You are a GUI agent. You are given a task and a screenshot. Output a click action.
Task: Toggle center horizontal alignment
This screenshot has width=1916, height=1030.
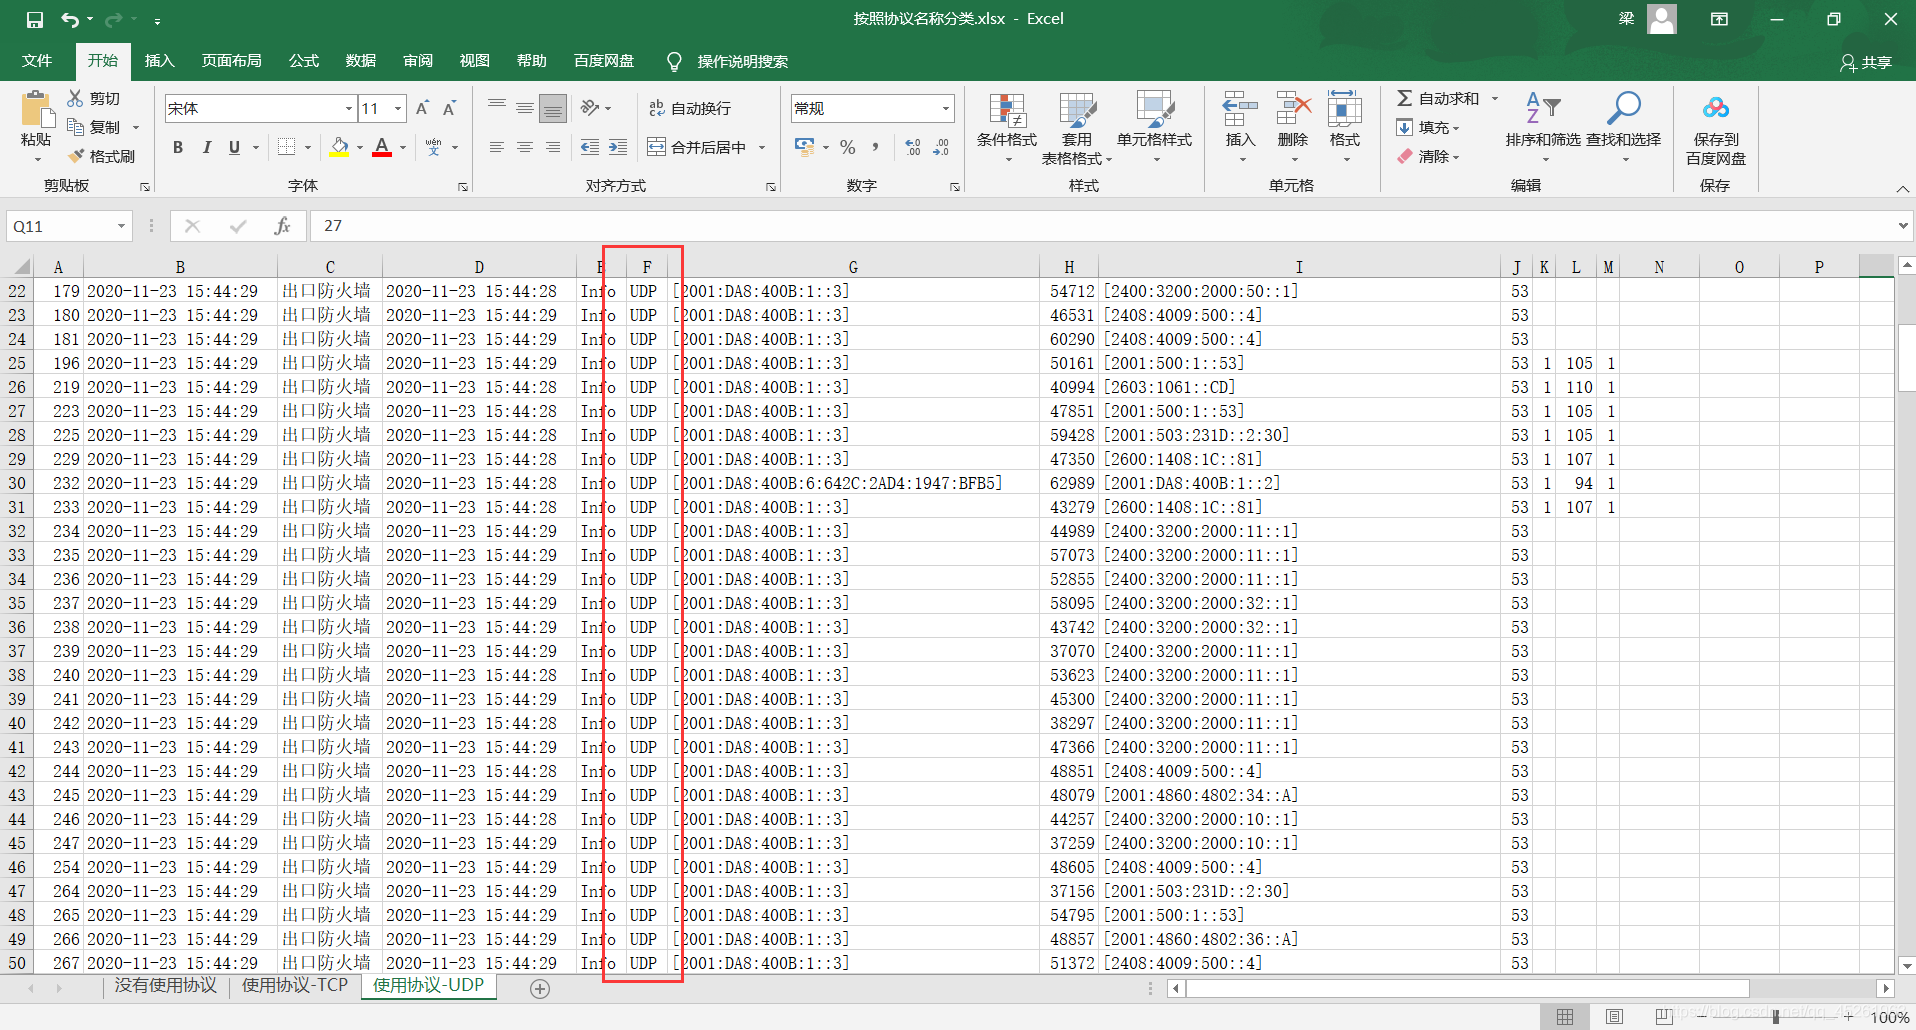click(525, 147)
